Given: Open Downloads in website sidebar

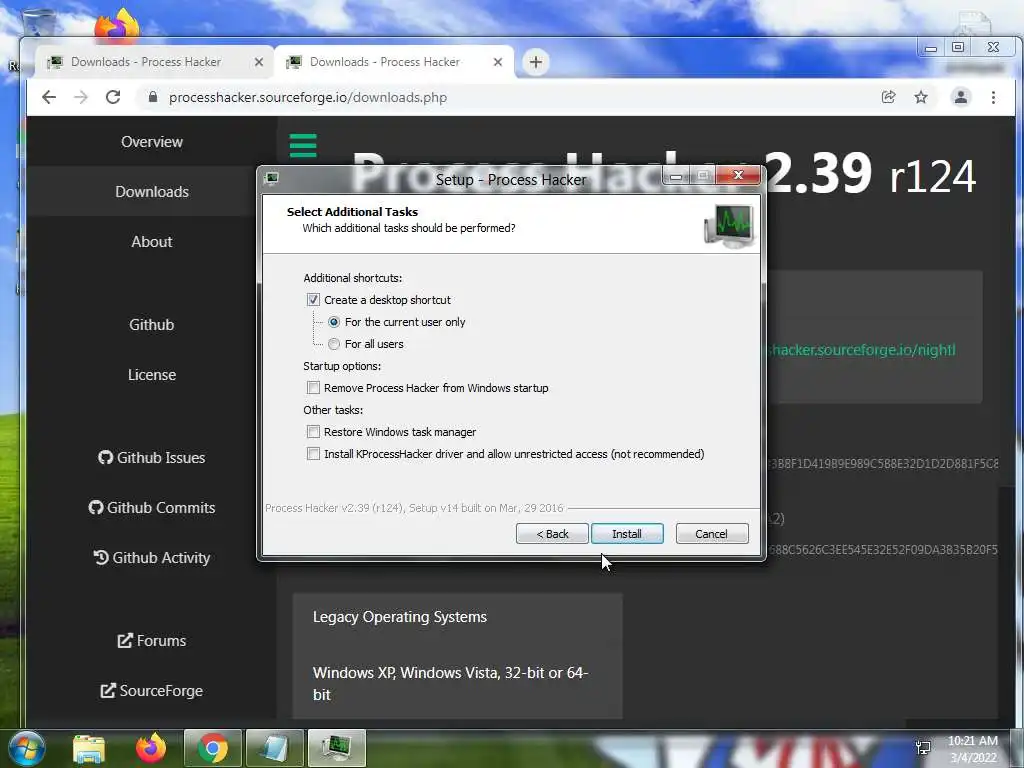Looking at the screenshot, I should [152, 191].
